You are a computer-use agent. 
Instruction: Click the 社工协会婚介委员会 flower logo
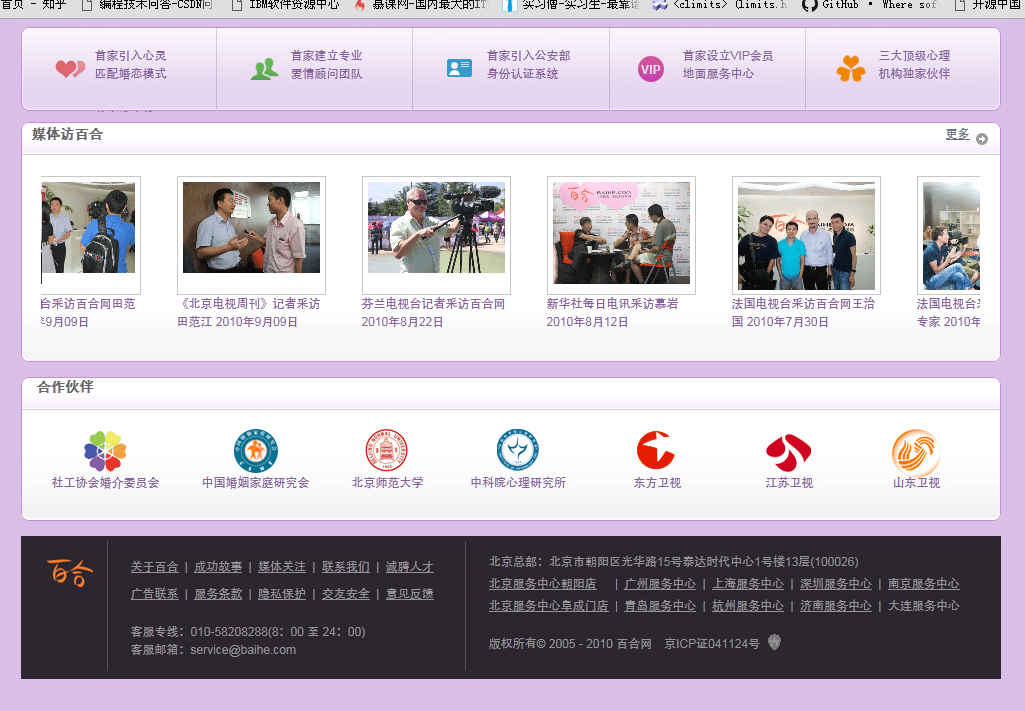103,452
